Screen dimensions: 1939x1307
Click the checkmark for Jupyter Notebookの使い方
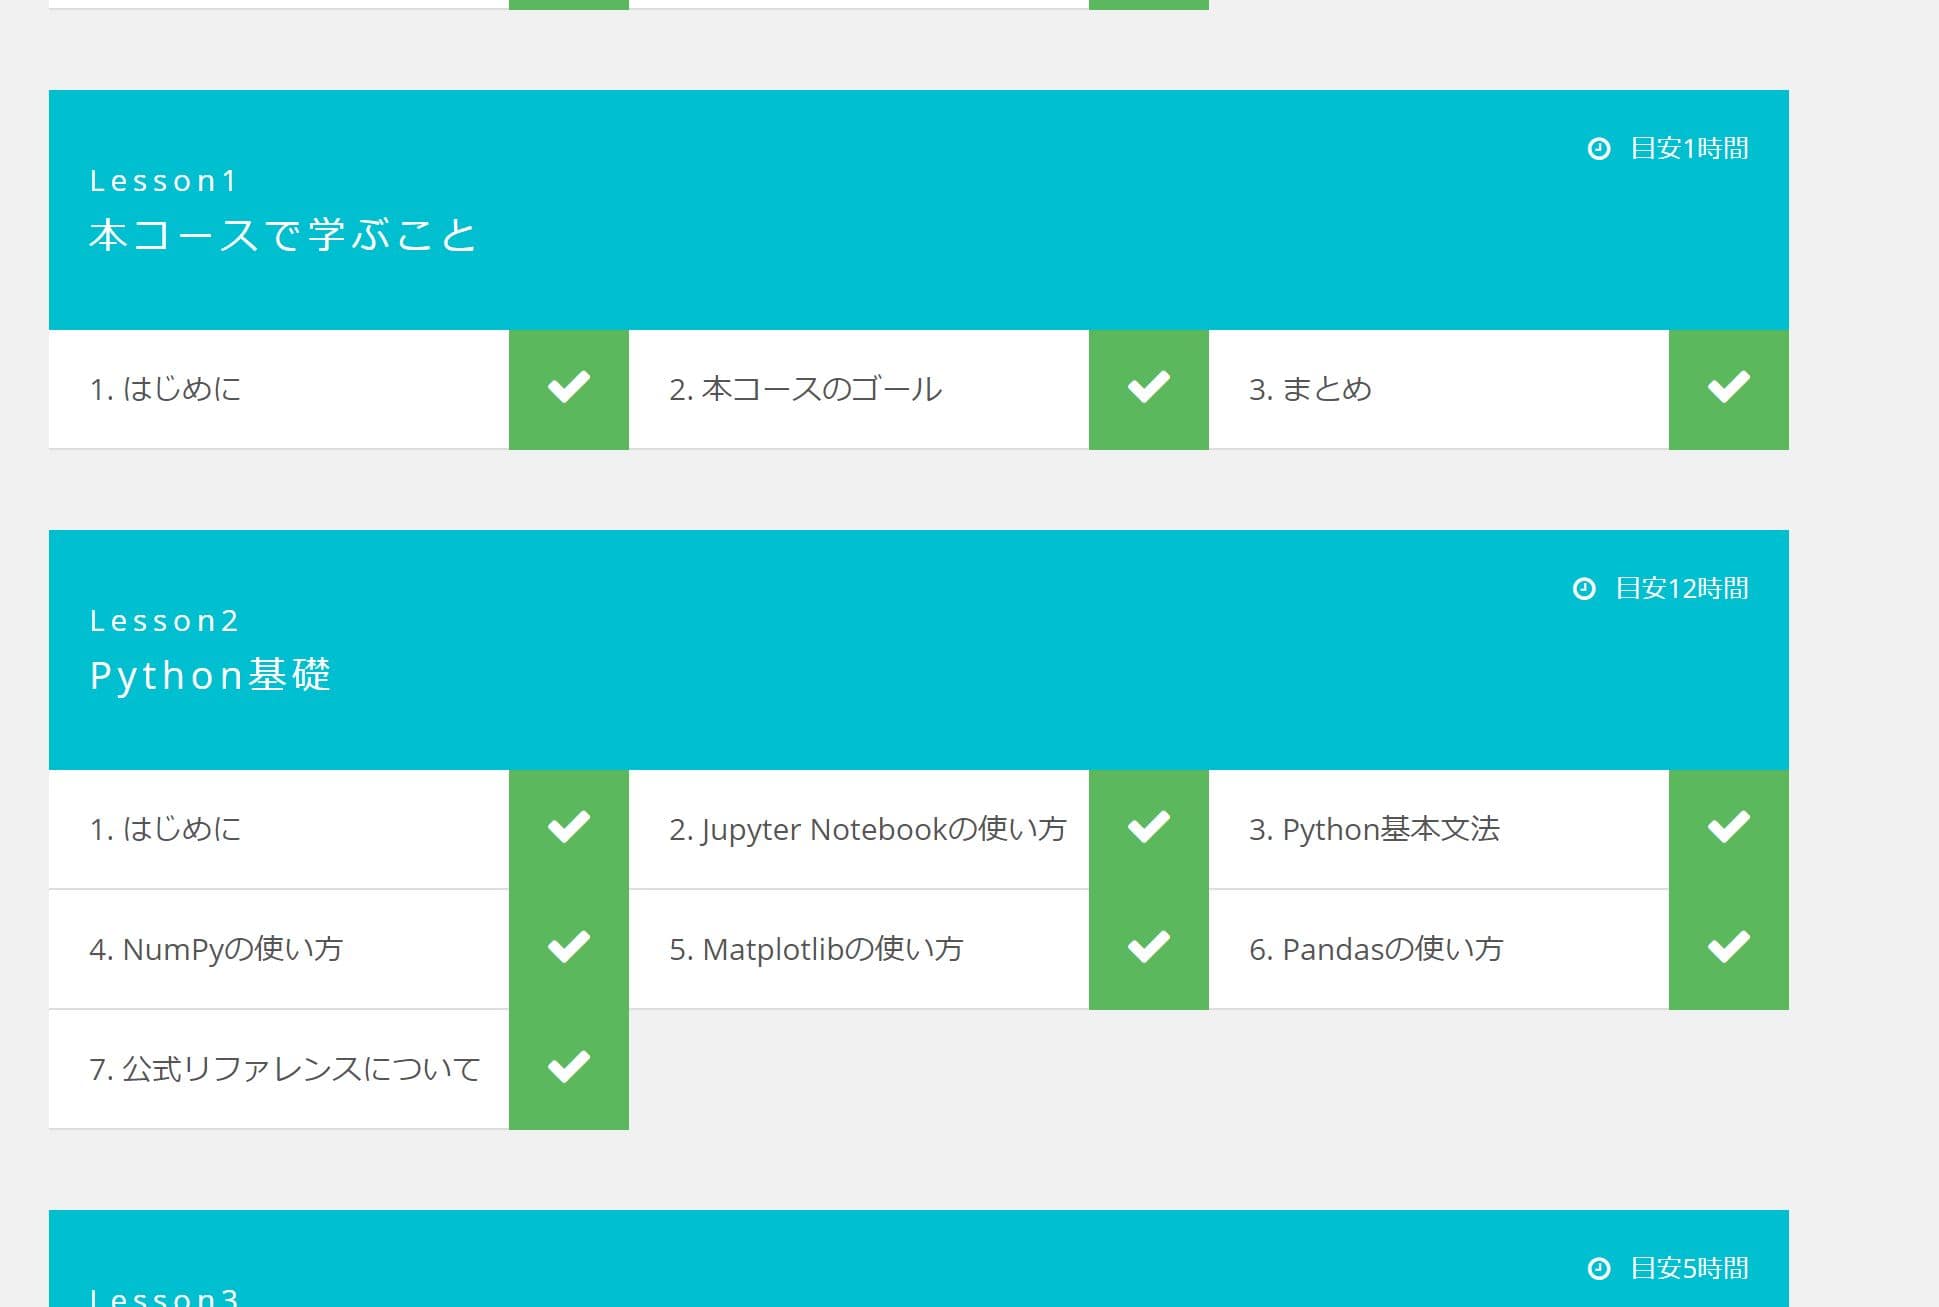[x=1148, y=829]
